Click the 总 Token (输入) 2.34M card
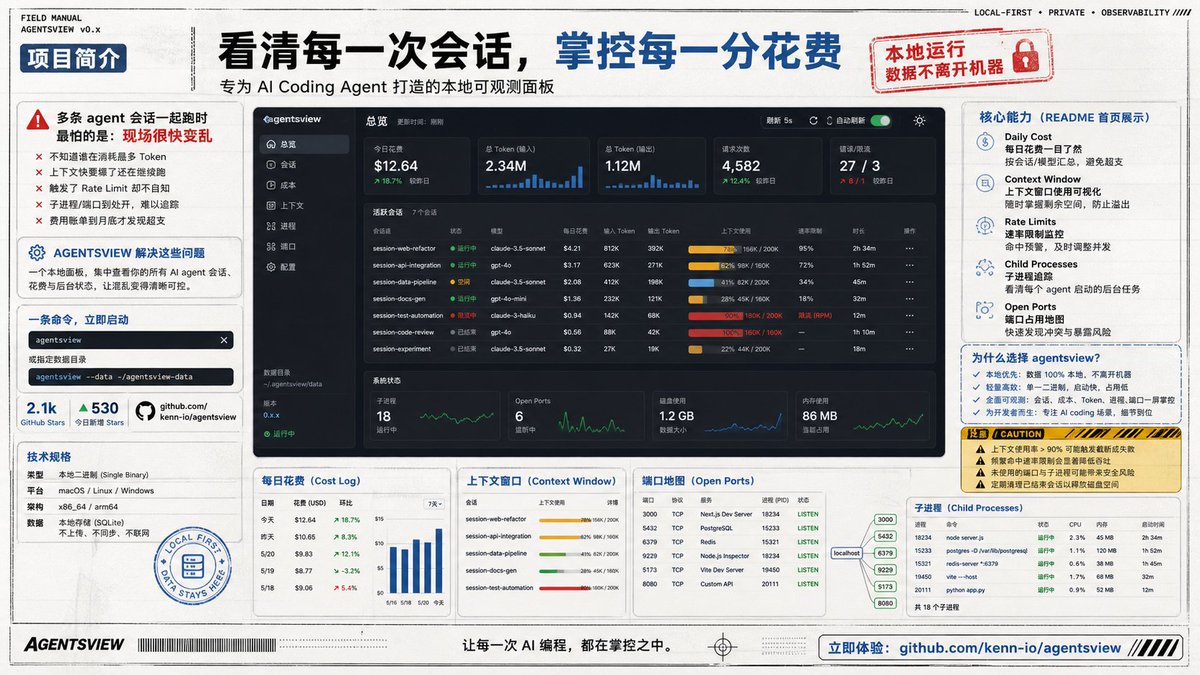Viewport: 1200px width, 675px height. 535,164
